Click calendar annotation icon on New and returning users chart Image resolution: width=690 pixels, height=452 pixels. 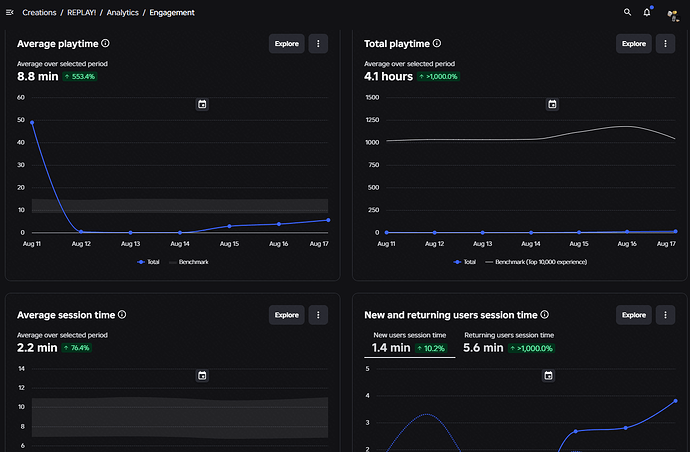tap(548, 376)
